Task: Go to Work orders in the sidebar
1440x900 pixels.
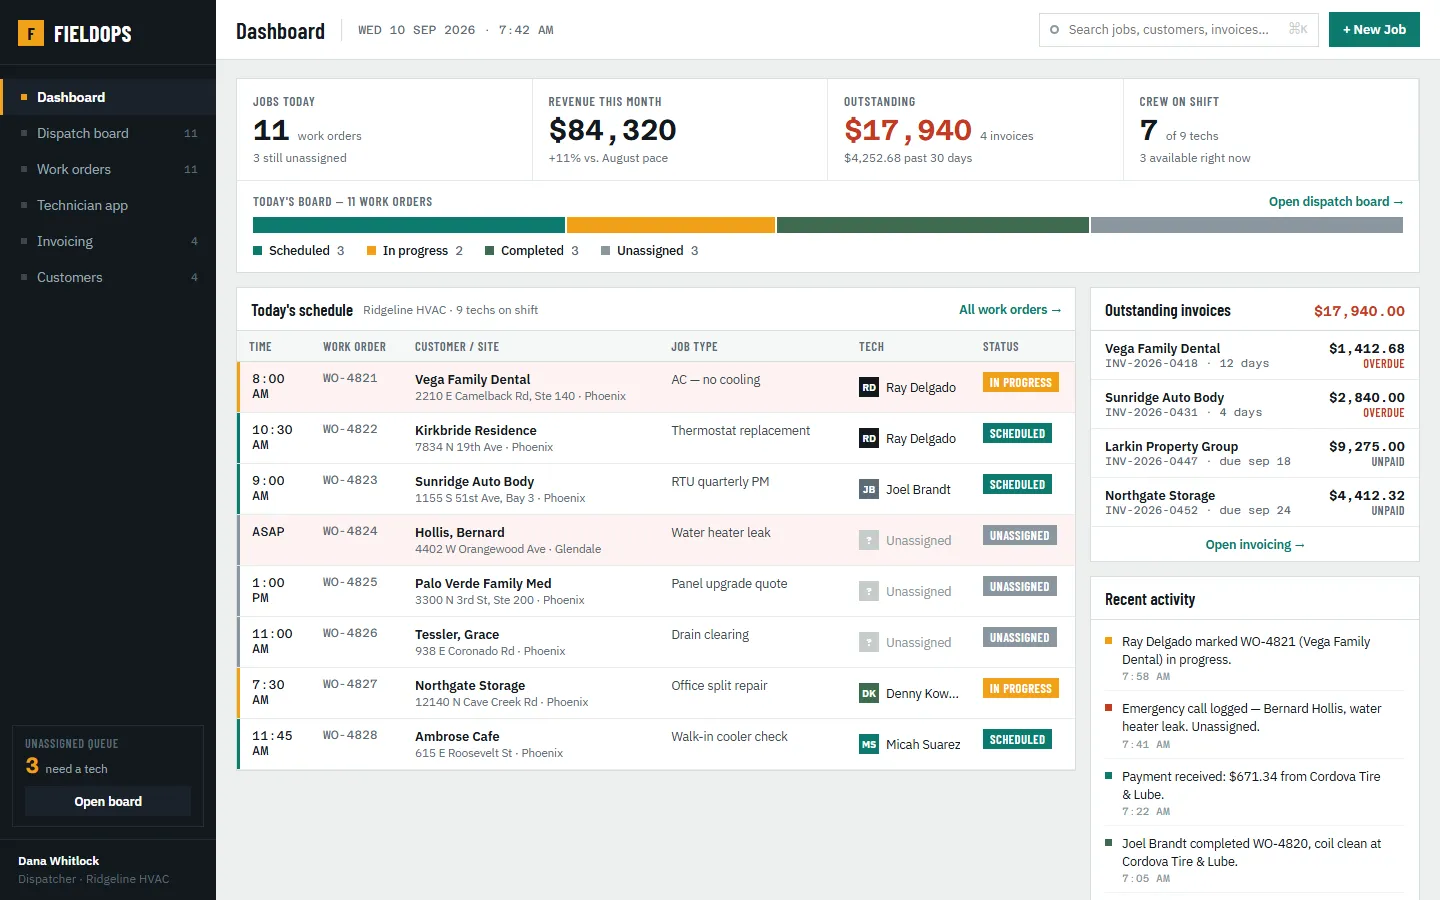Action: 108,169
